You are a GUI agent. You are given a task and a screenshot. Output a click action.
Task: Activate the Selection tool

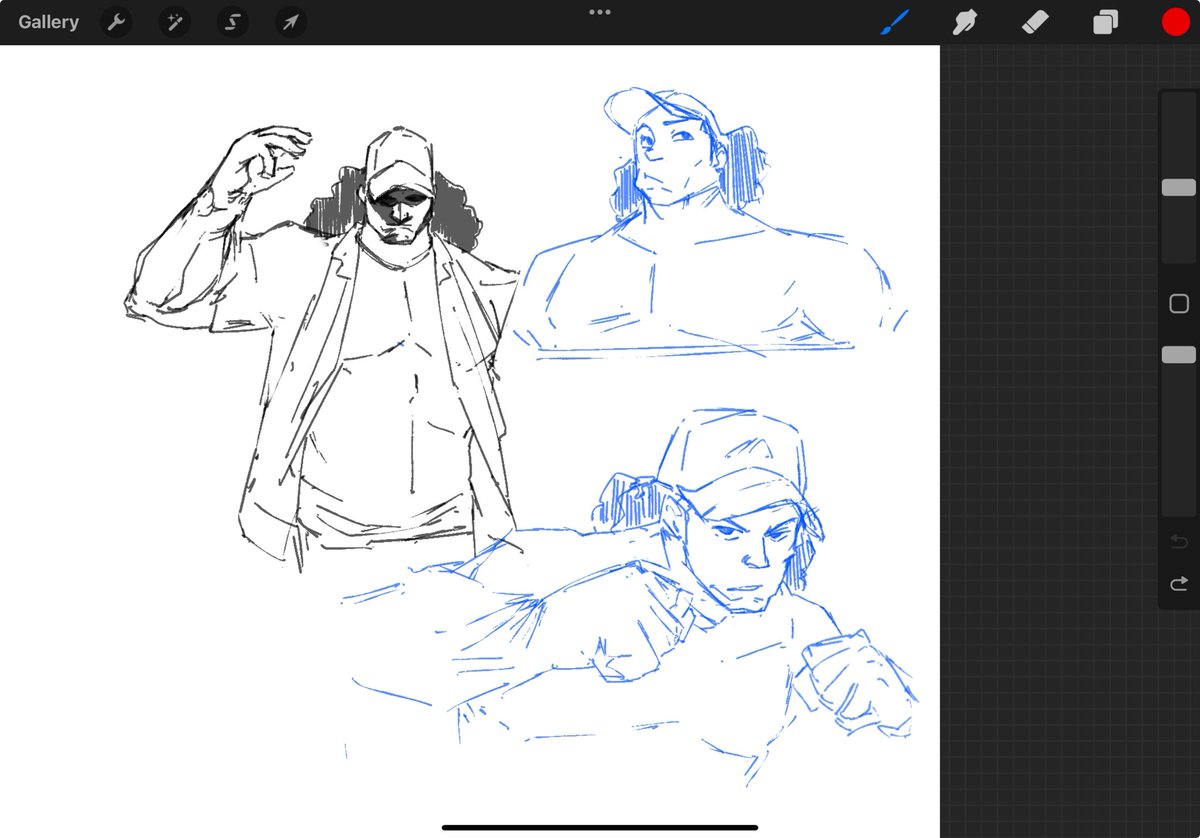233,22
